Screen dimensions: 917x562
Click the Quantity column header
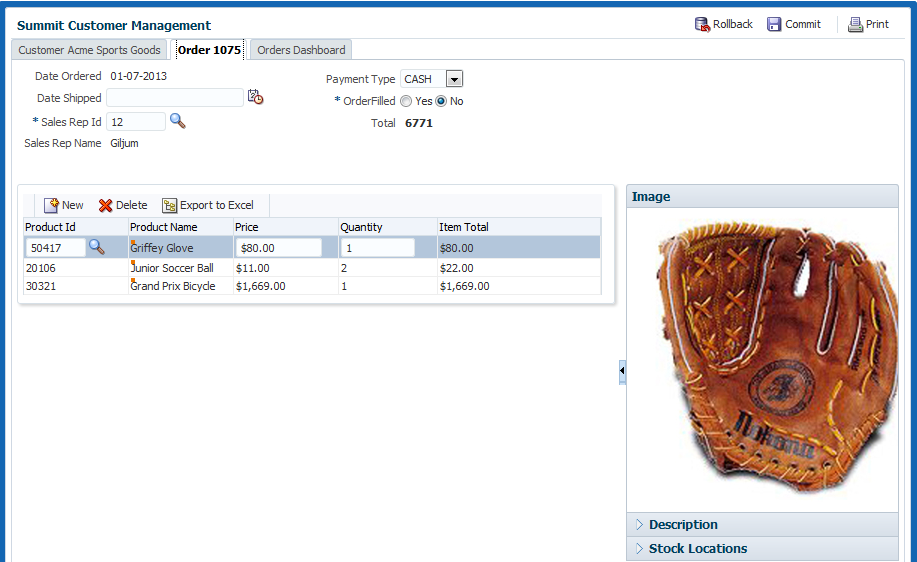point(388,227)
